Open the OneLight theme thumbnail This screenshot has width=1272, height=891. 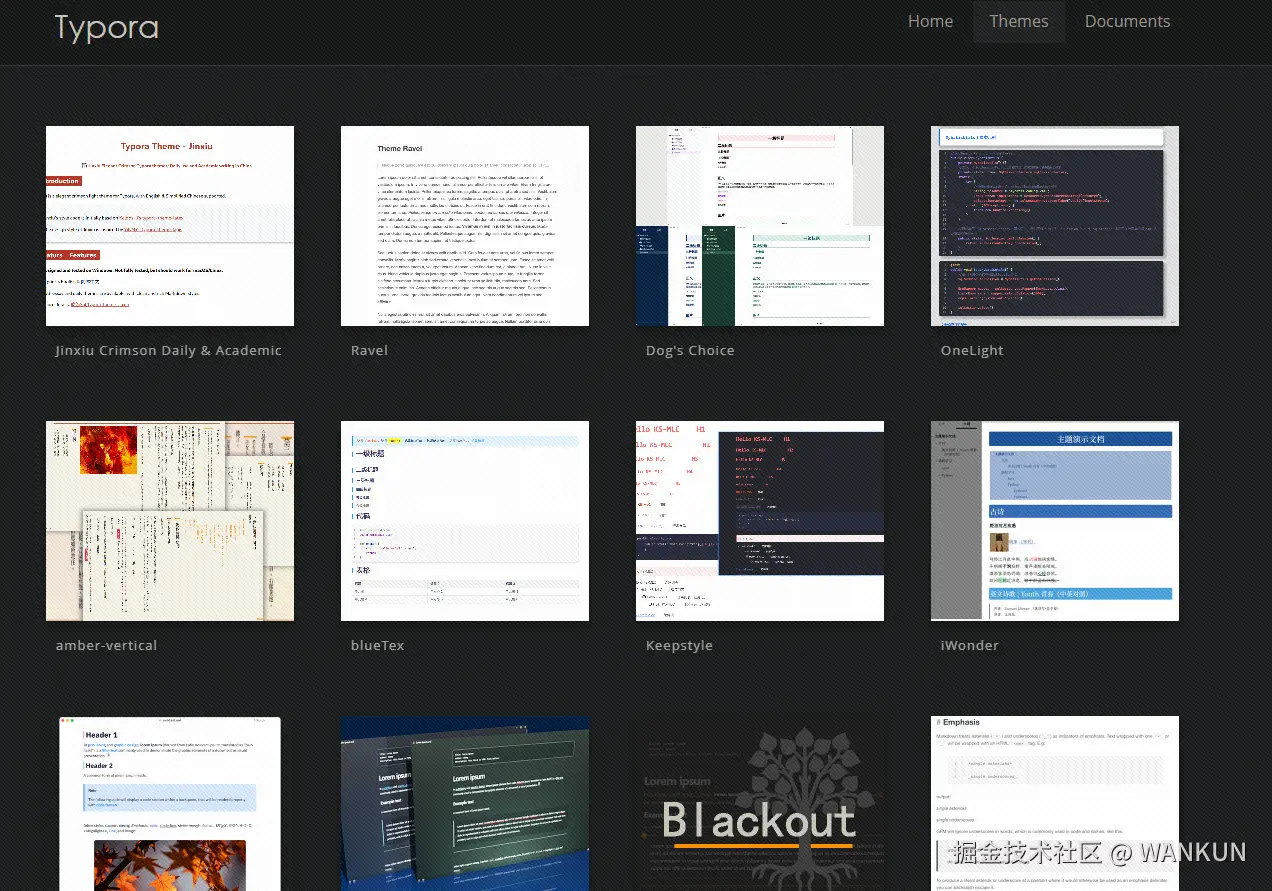tap(1055, 226)
